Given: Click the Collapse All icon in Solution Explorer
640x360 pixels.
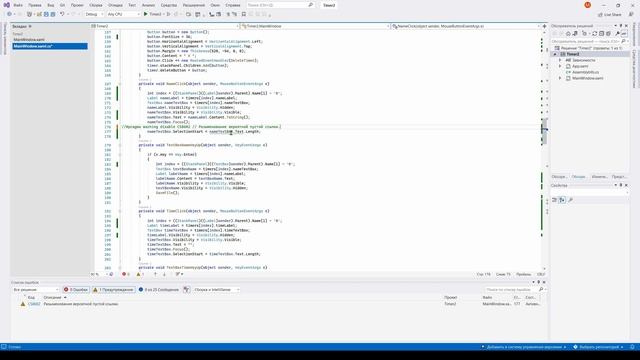Looking at the screenshot, I should [x=601, y=33].
